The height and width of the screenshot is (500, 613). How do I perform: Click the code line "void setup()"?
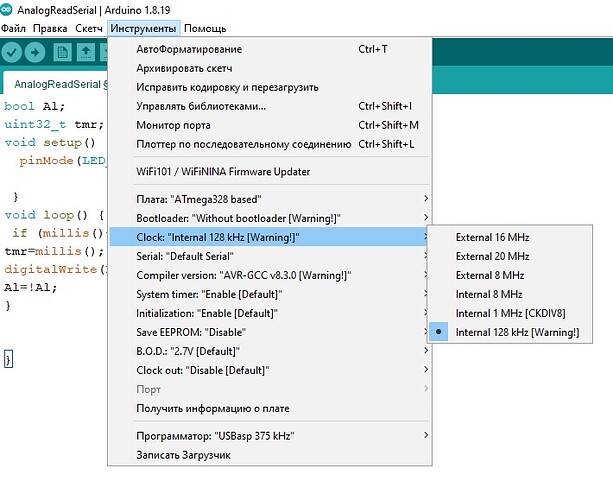50,143
